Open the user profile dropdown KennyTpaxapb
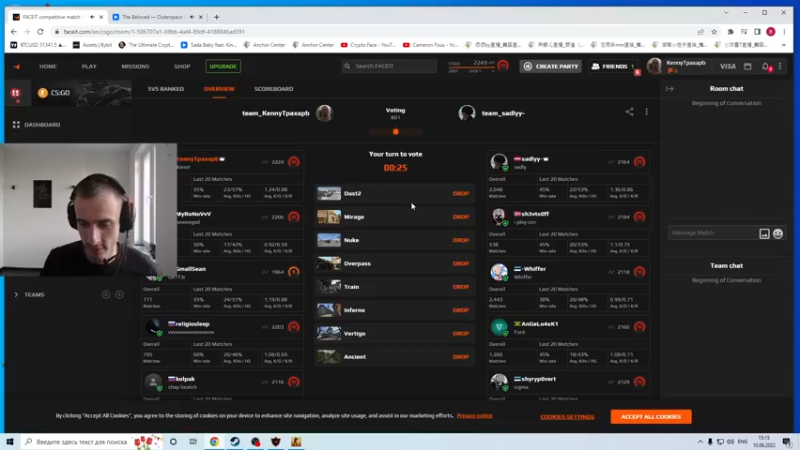This screenshot has width=800, height=450. click(677, 66)
